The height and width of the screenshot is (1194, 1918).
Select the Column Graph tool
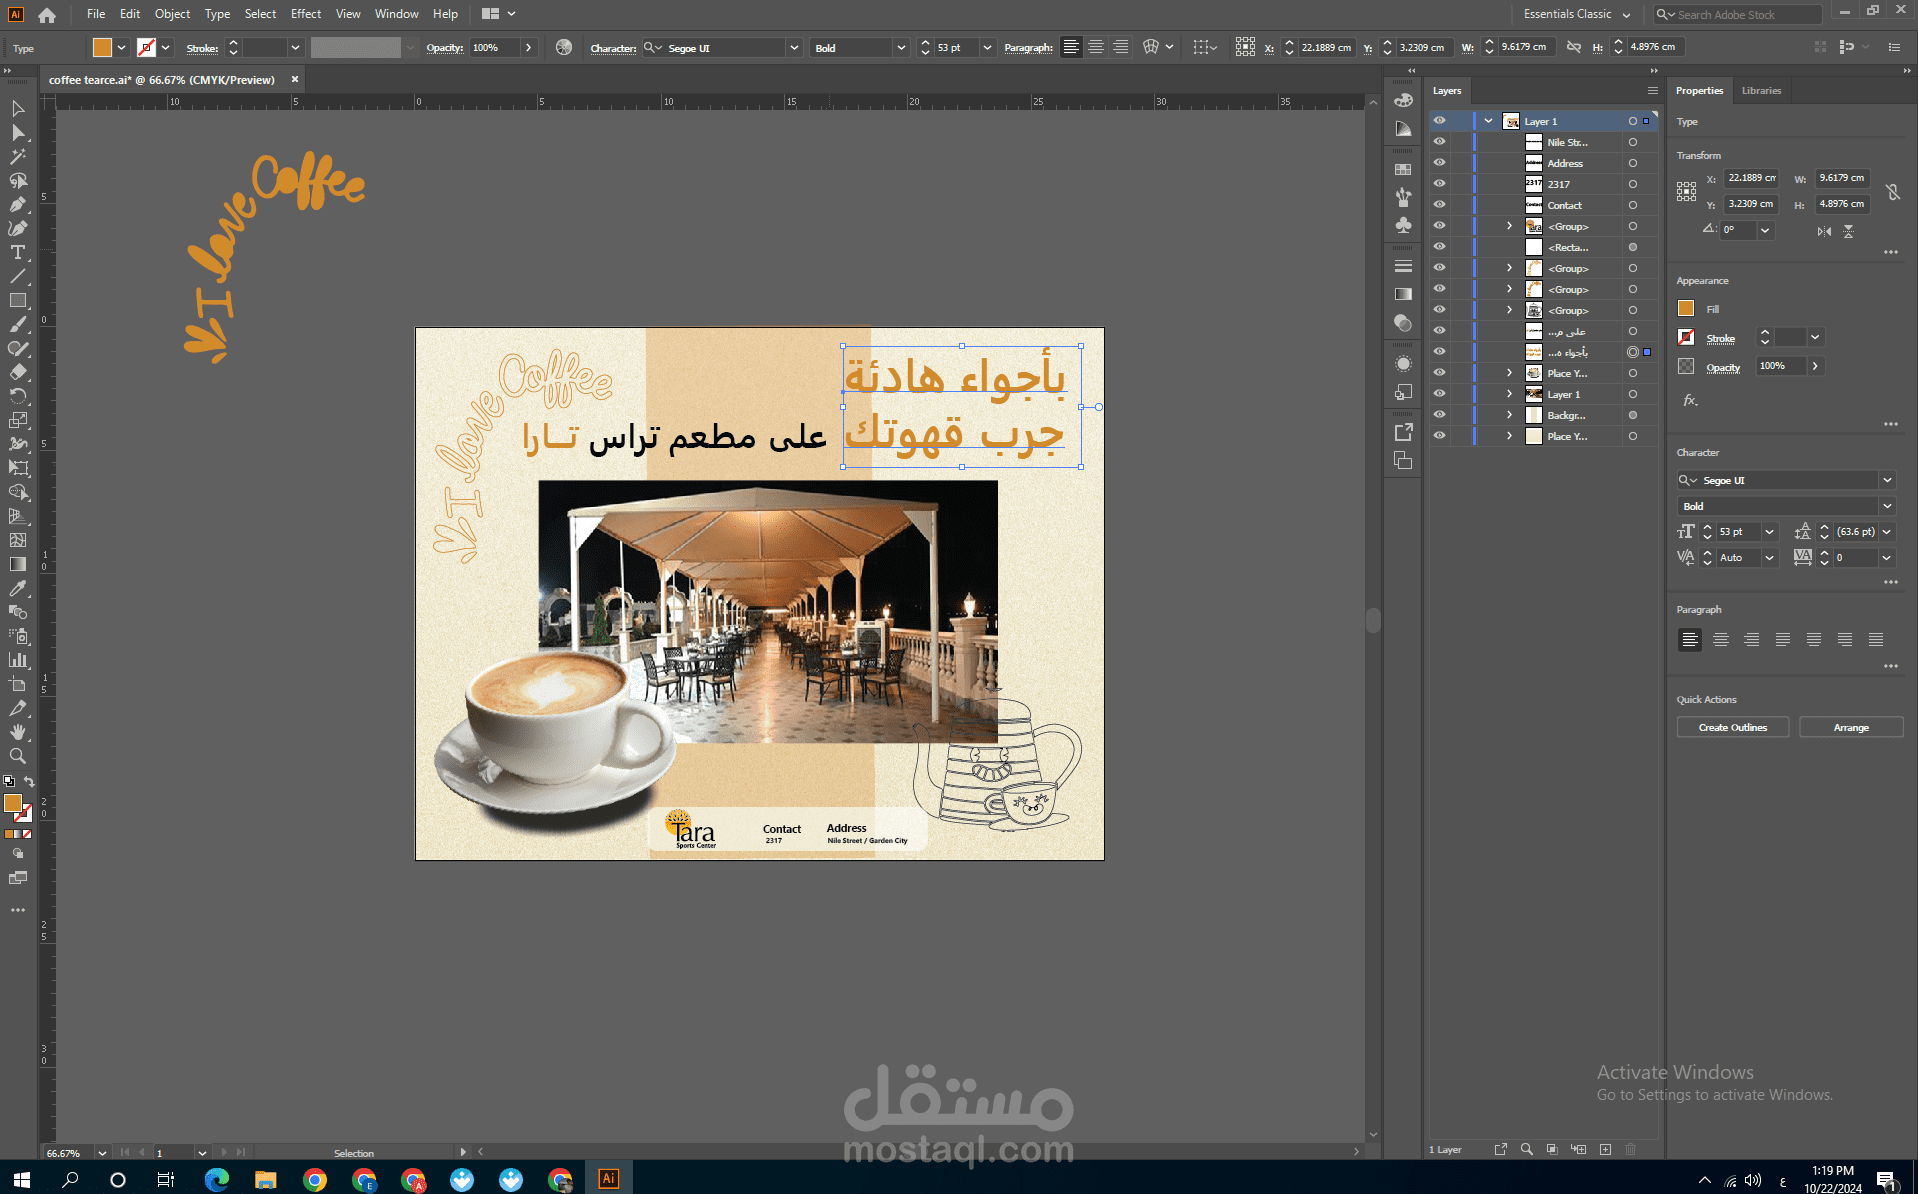click(18, 661)
